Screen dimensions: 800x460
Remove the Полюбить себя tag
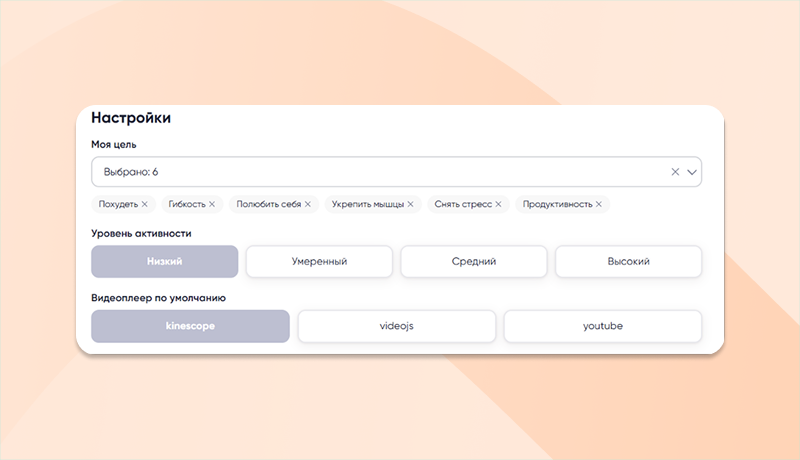pos(308,204)
